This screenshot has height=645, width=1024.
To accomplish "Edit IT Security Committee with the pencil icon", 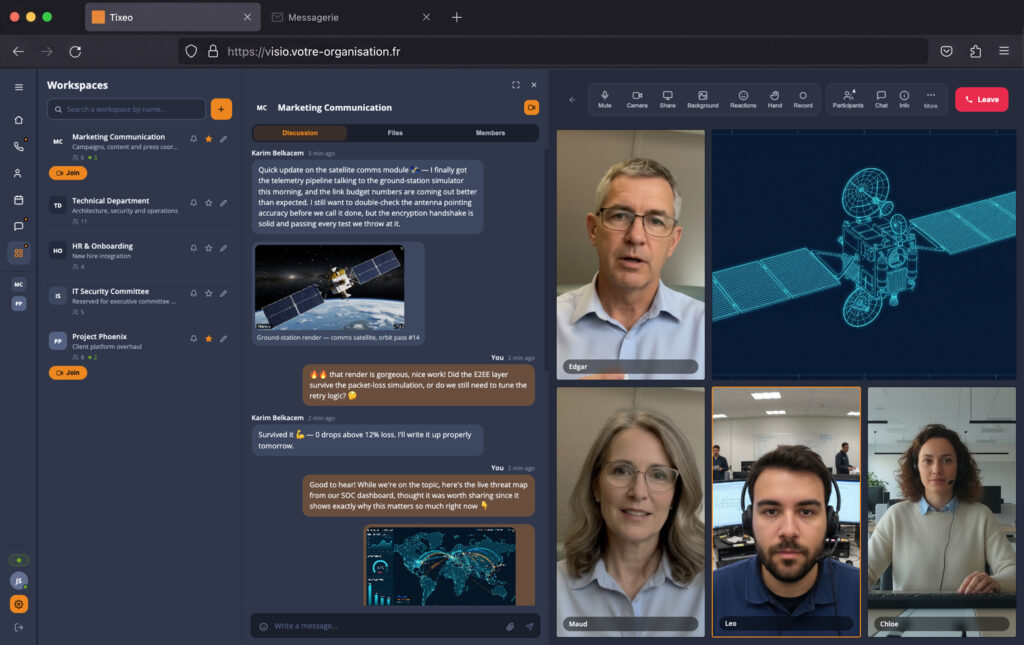I will (x=223, y=293).
